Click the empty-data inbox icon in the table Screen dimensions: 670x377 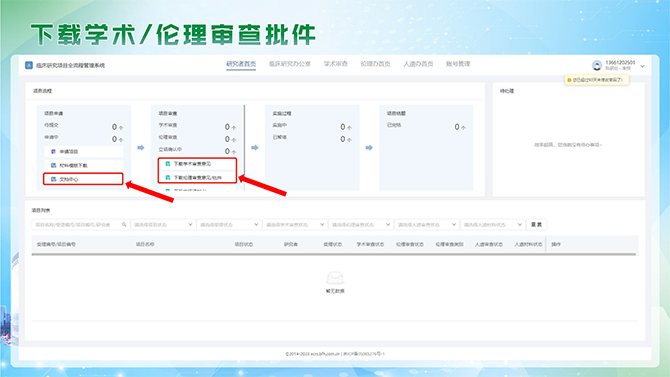[x=335, y=278]
